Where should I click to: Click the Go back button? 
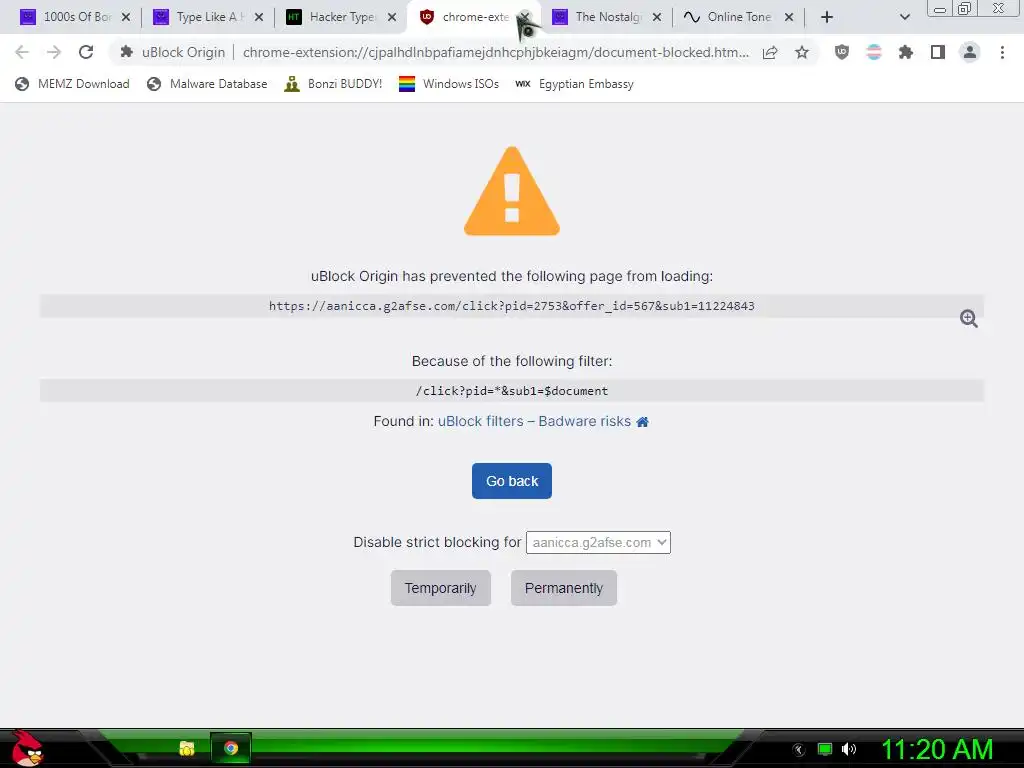click(511, 481)
